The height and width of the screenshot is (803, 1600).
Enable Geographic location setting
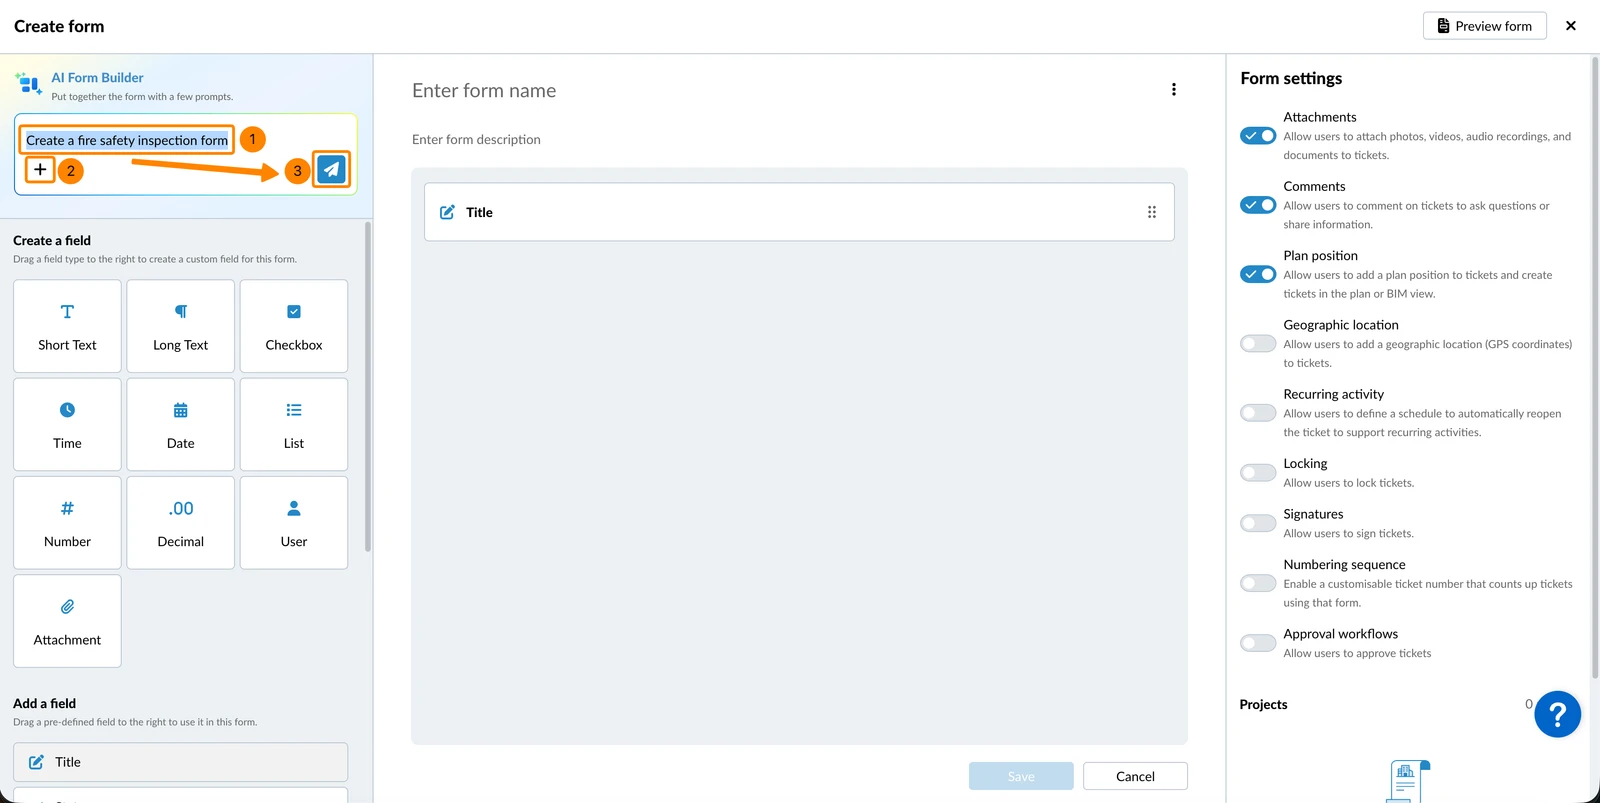pyautogui.click(x=1258, y=344)
